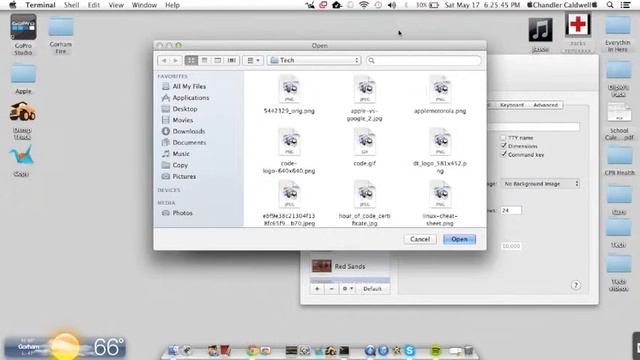The height and width of the screenshot is (360, 640).
Task: Toggle Command key checkbox in Terminal preferences
Action: coord(503,155)
